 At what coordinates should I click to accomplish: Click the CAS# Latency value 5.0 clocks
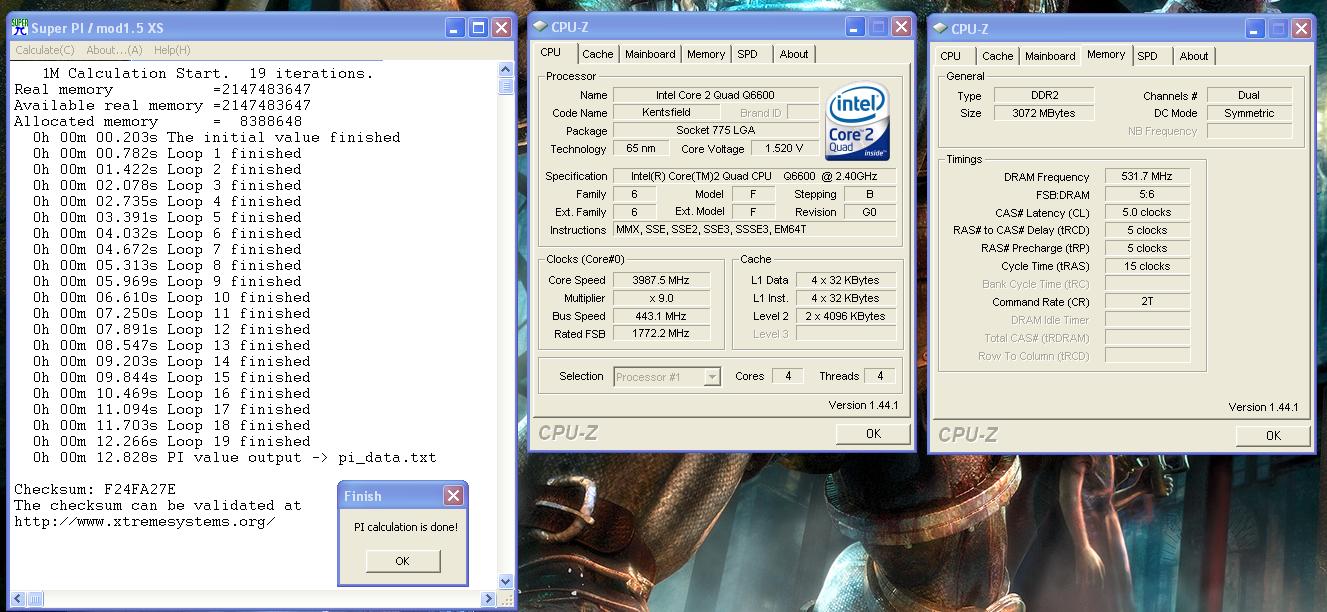pyautogui.click(x=1147, y=213)
